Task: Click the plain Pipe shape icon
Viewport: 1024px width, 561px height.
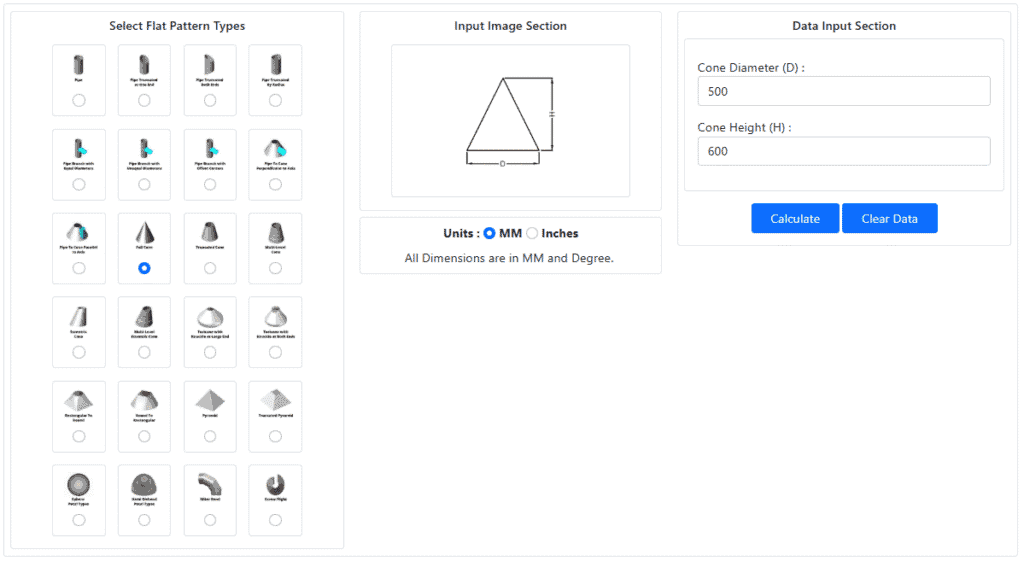Action: (x=78, y=65)
